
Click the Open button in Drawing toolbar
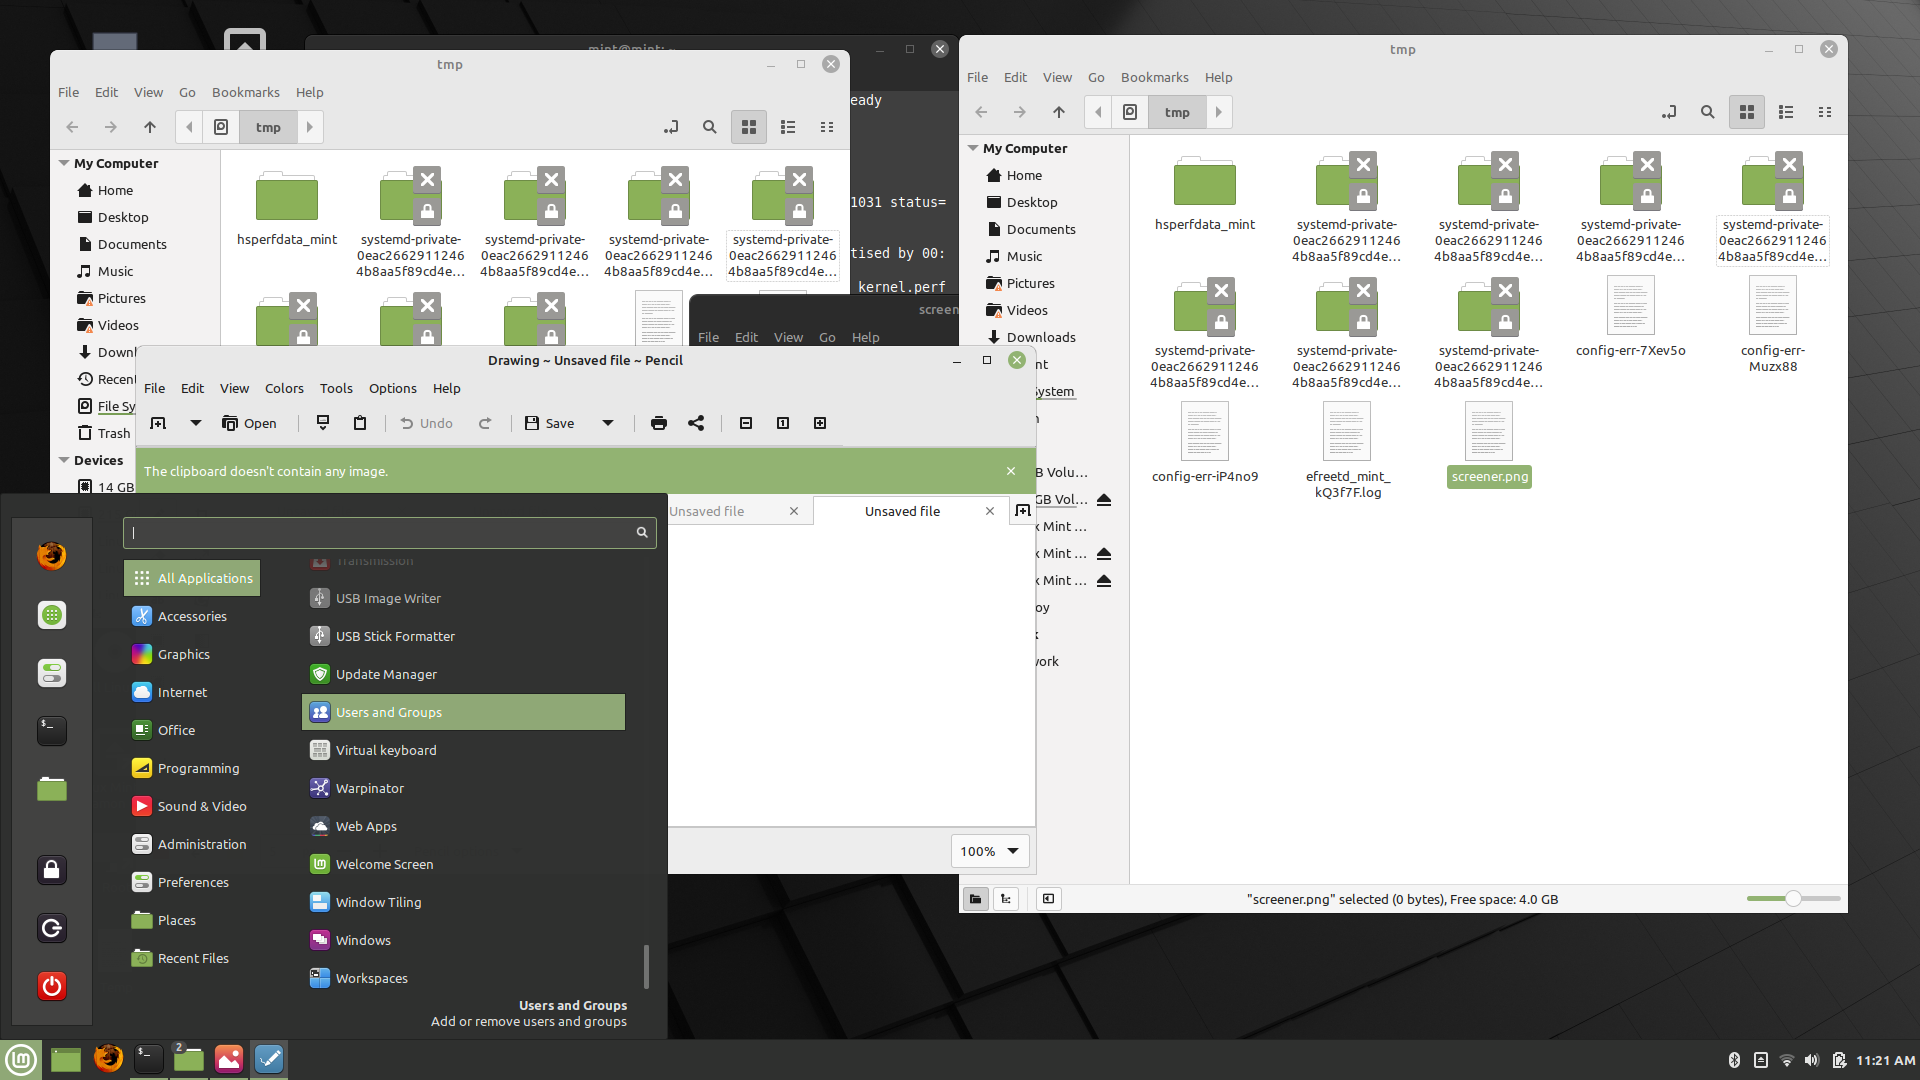249,423
